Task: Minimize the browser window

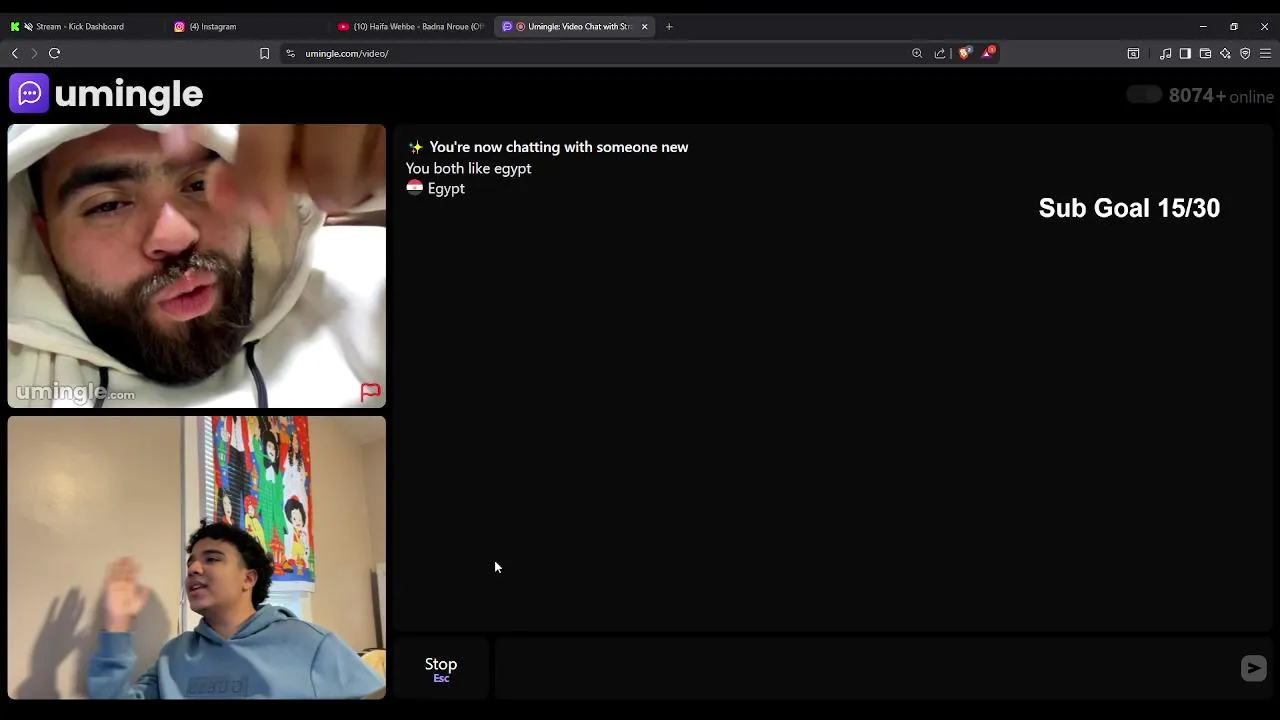Action: [x=1203, y=27]
